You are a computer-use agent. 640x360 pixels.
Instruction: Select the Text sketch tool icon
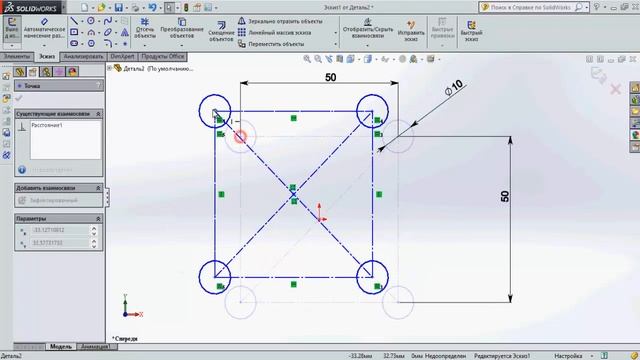click(x=125, y=32)
